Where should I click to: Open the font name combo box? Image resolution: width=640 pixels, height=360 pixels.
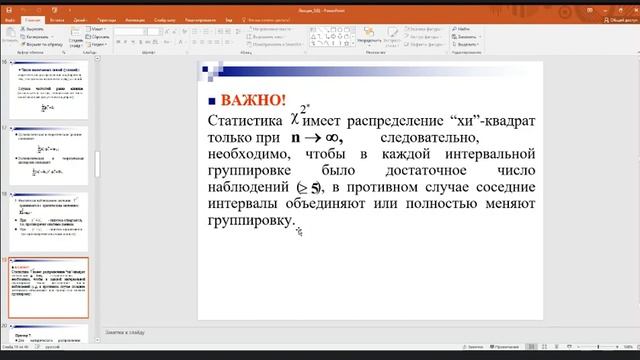(131, 31)
